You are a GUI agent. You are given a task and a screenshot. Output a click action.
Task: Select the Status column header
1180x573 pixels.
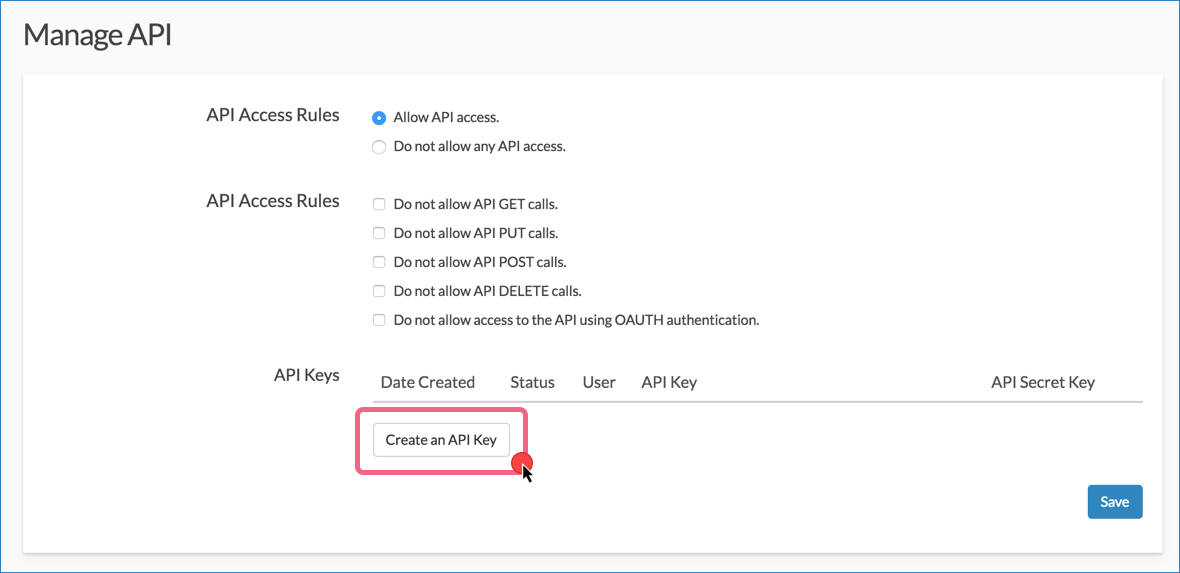coord(532,383)
